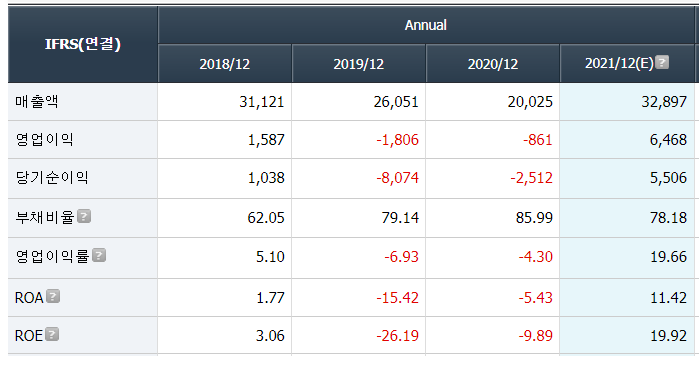Viewport: 699px width, 366px height.
Task: Select the -9.89 ROE value
Action: pos(536,335)
